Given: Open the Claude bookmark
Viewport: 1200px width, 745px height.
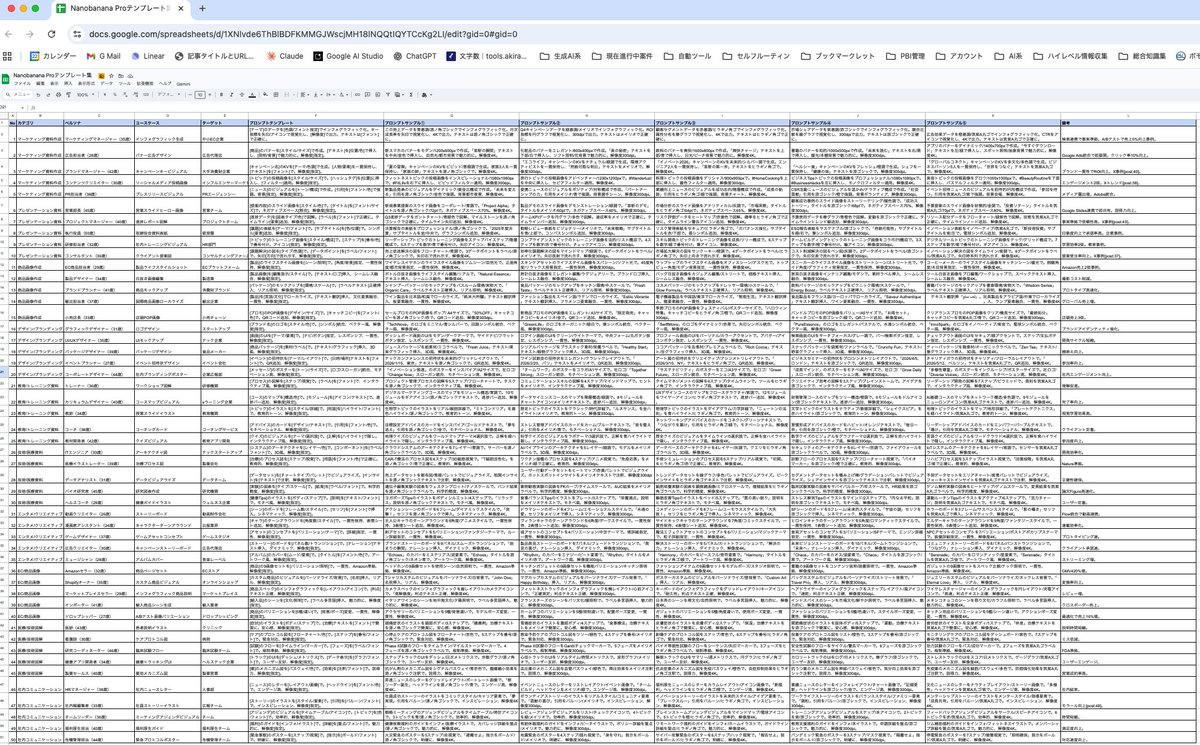Looking at the screenshot, I should click(x=283, y=56).
